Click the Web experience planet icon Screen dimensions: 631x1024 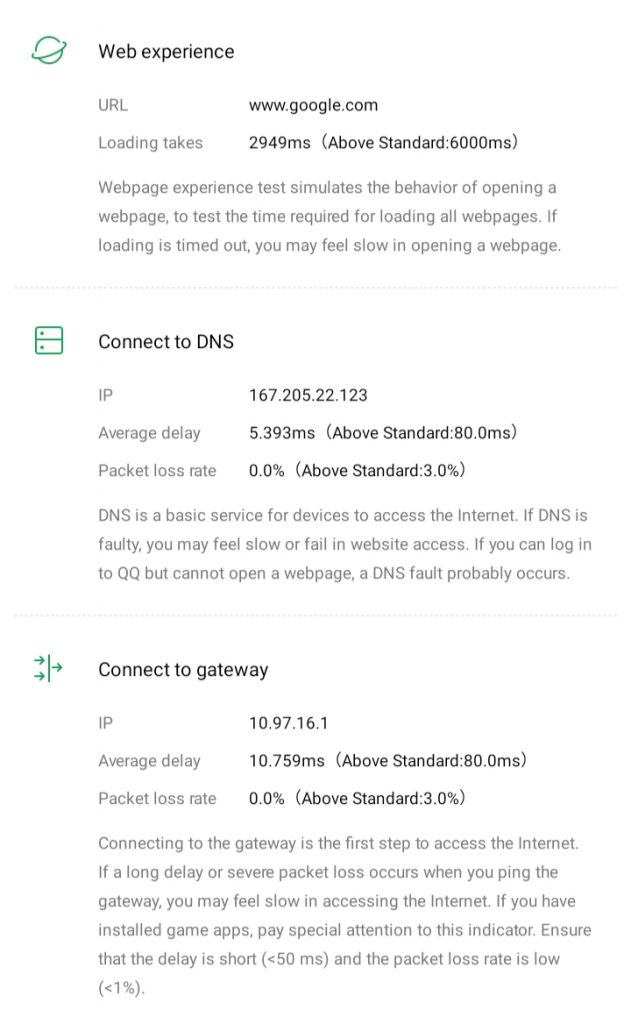click(x=48, y=51)
